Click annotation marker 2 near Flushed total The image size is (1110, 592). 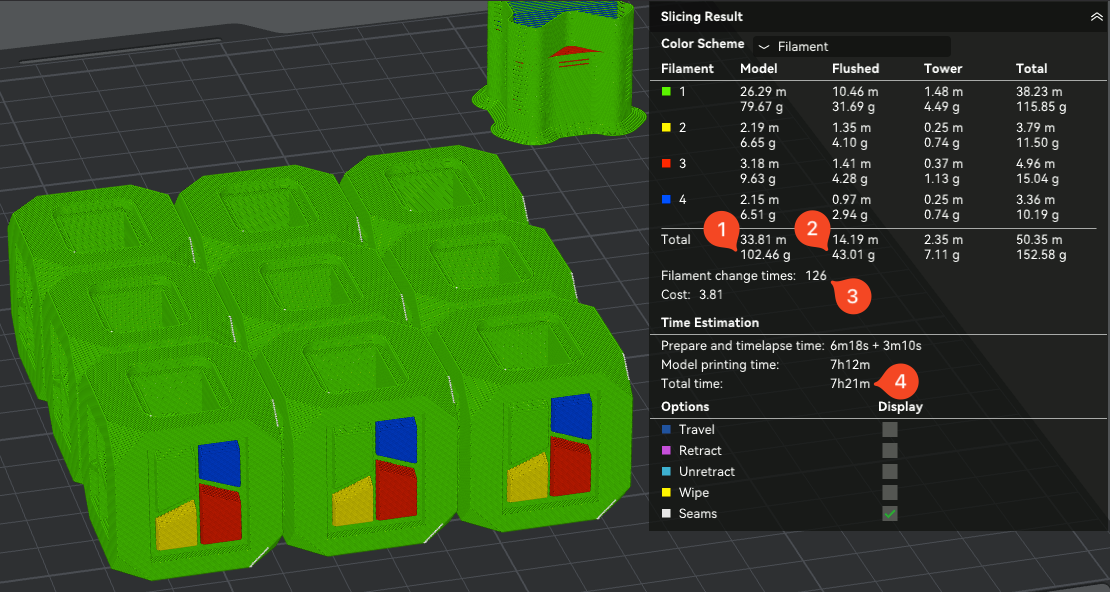coord(812,230)
